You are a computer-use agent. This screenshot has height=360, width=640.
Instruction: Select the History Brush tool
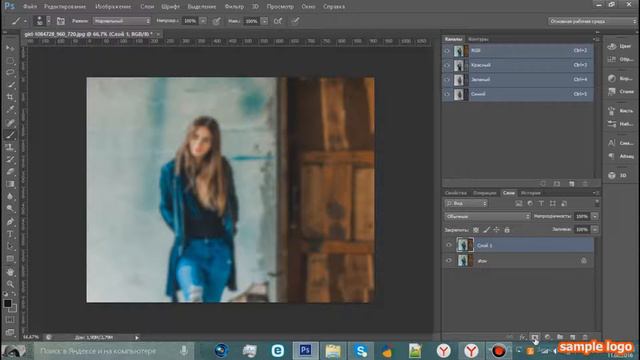click(10, 160)
